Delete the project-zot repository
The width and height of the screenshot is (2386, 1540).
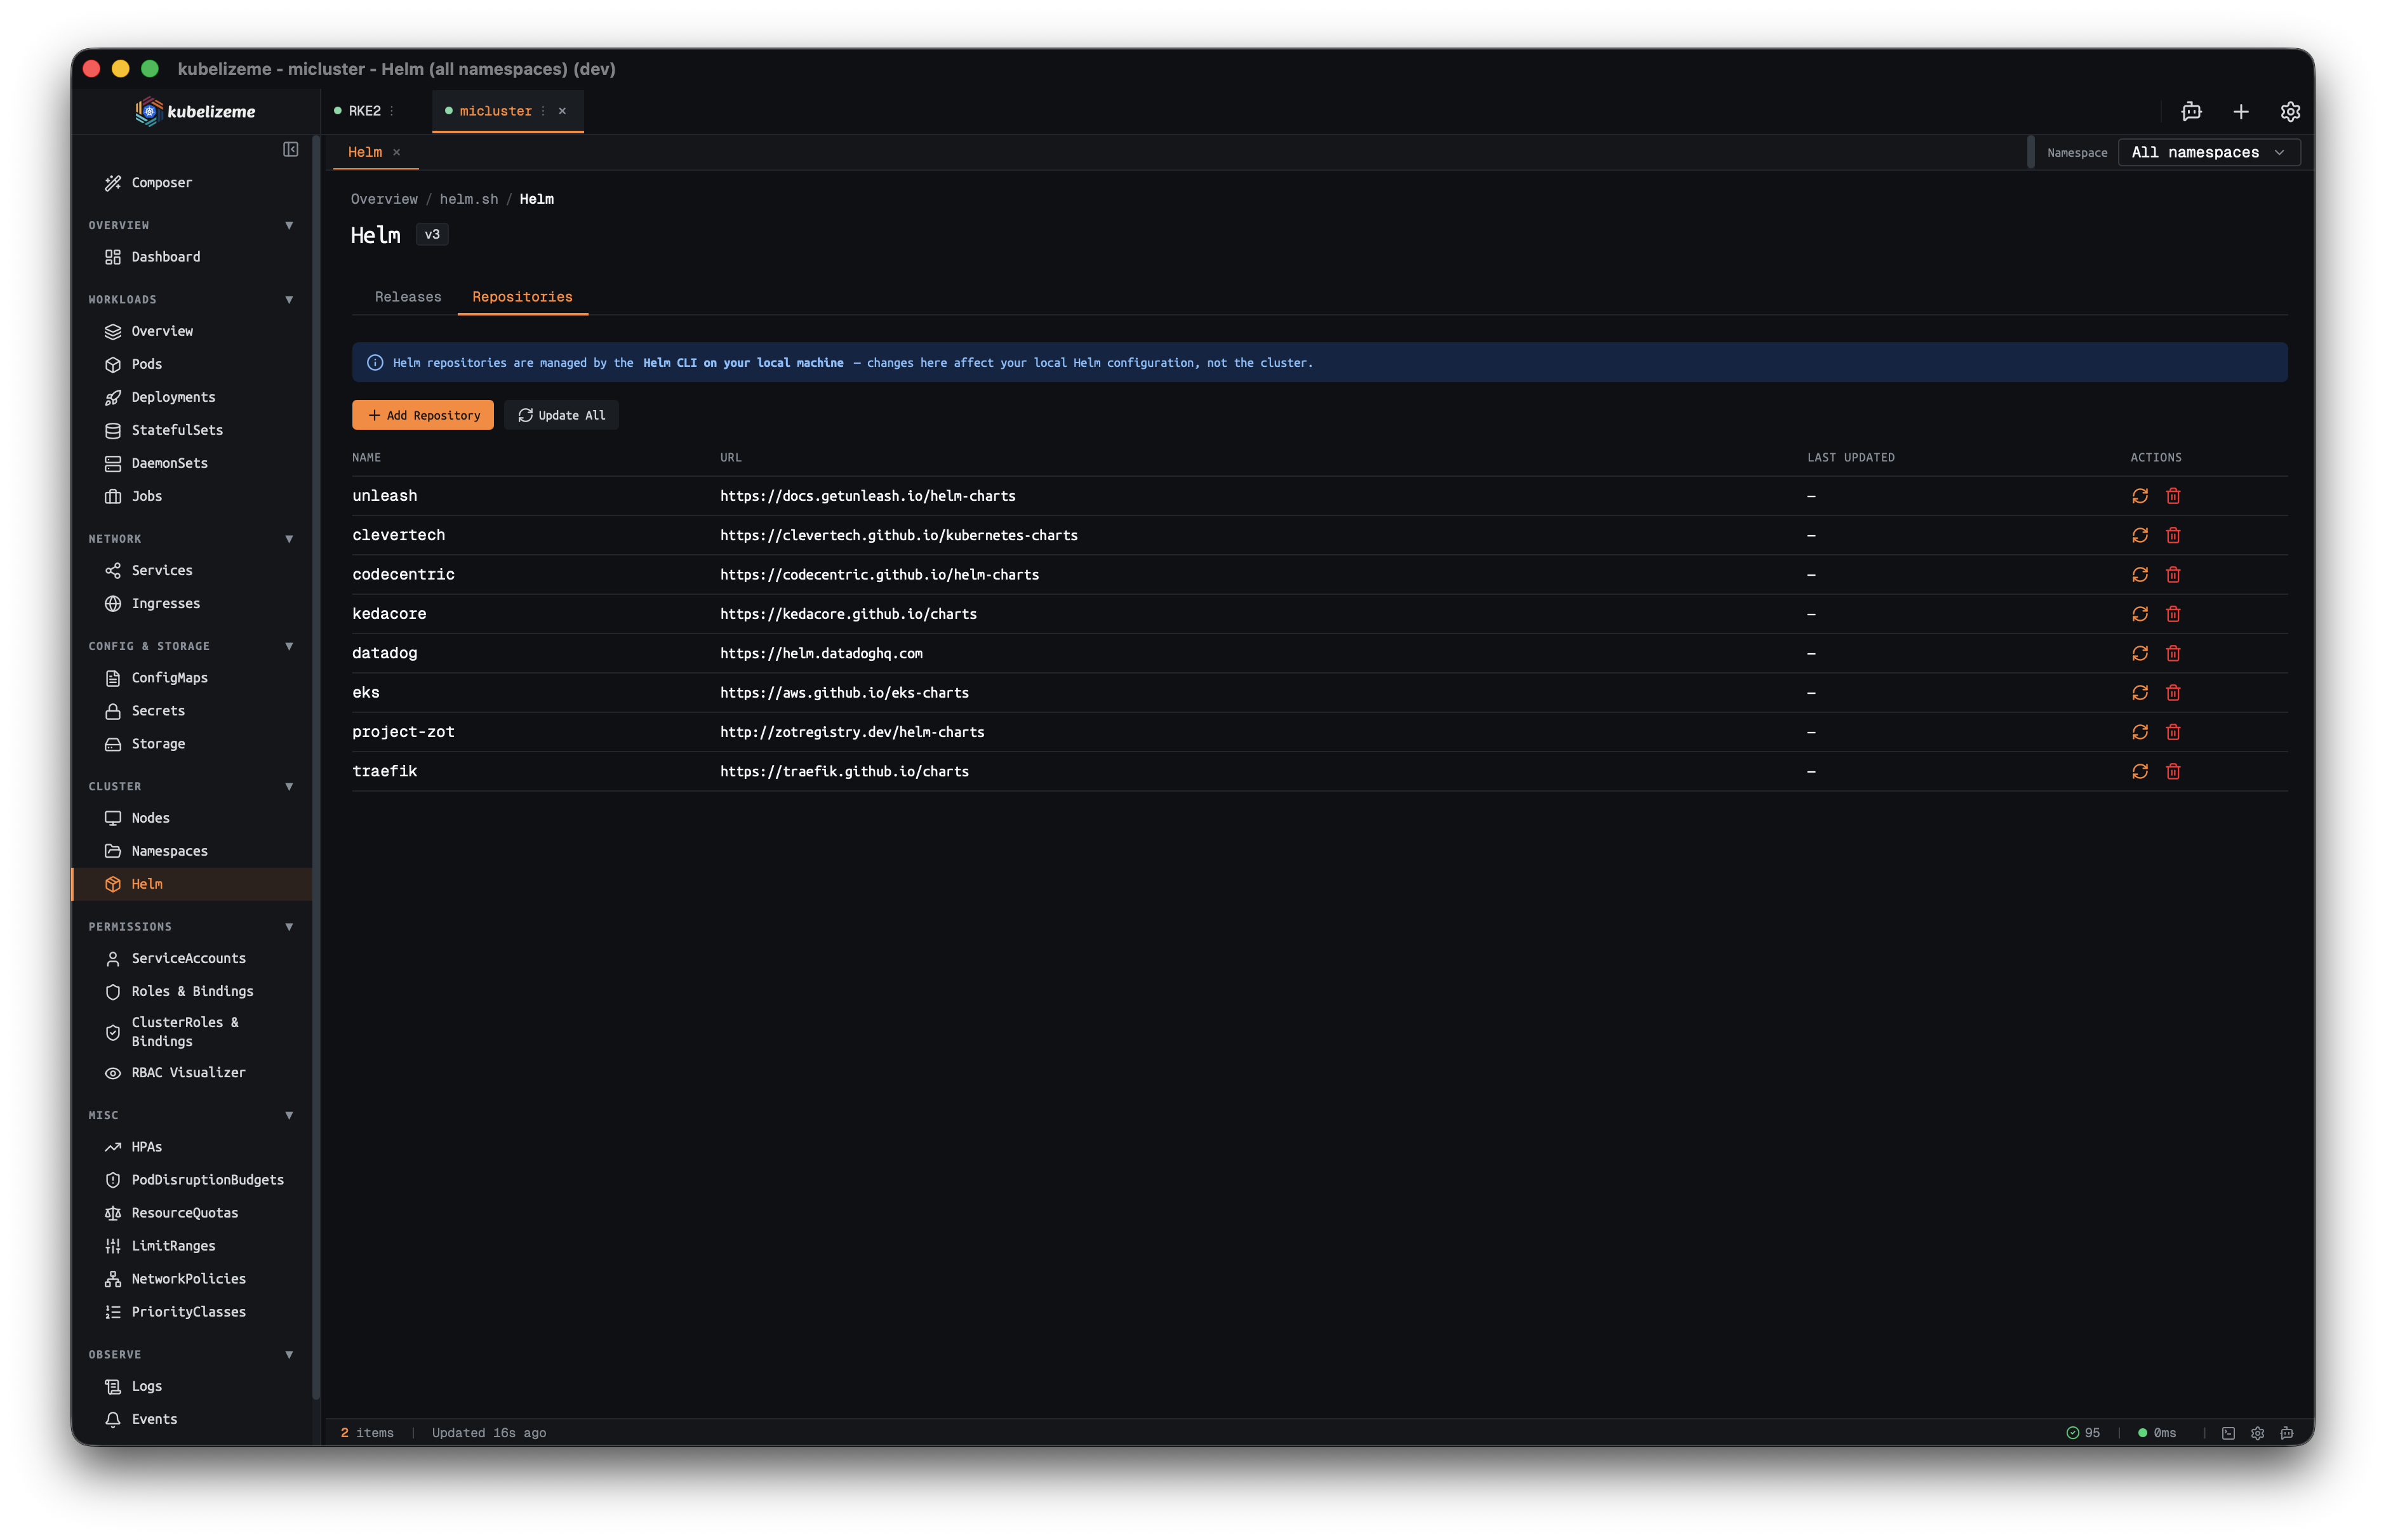click(2172, 732)
